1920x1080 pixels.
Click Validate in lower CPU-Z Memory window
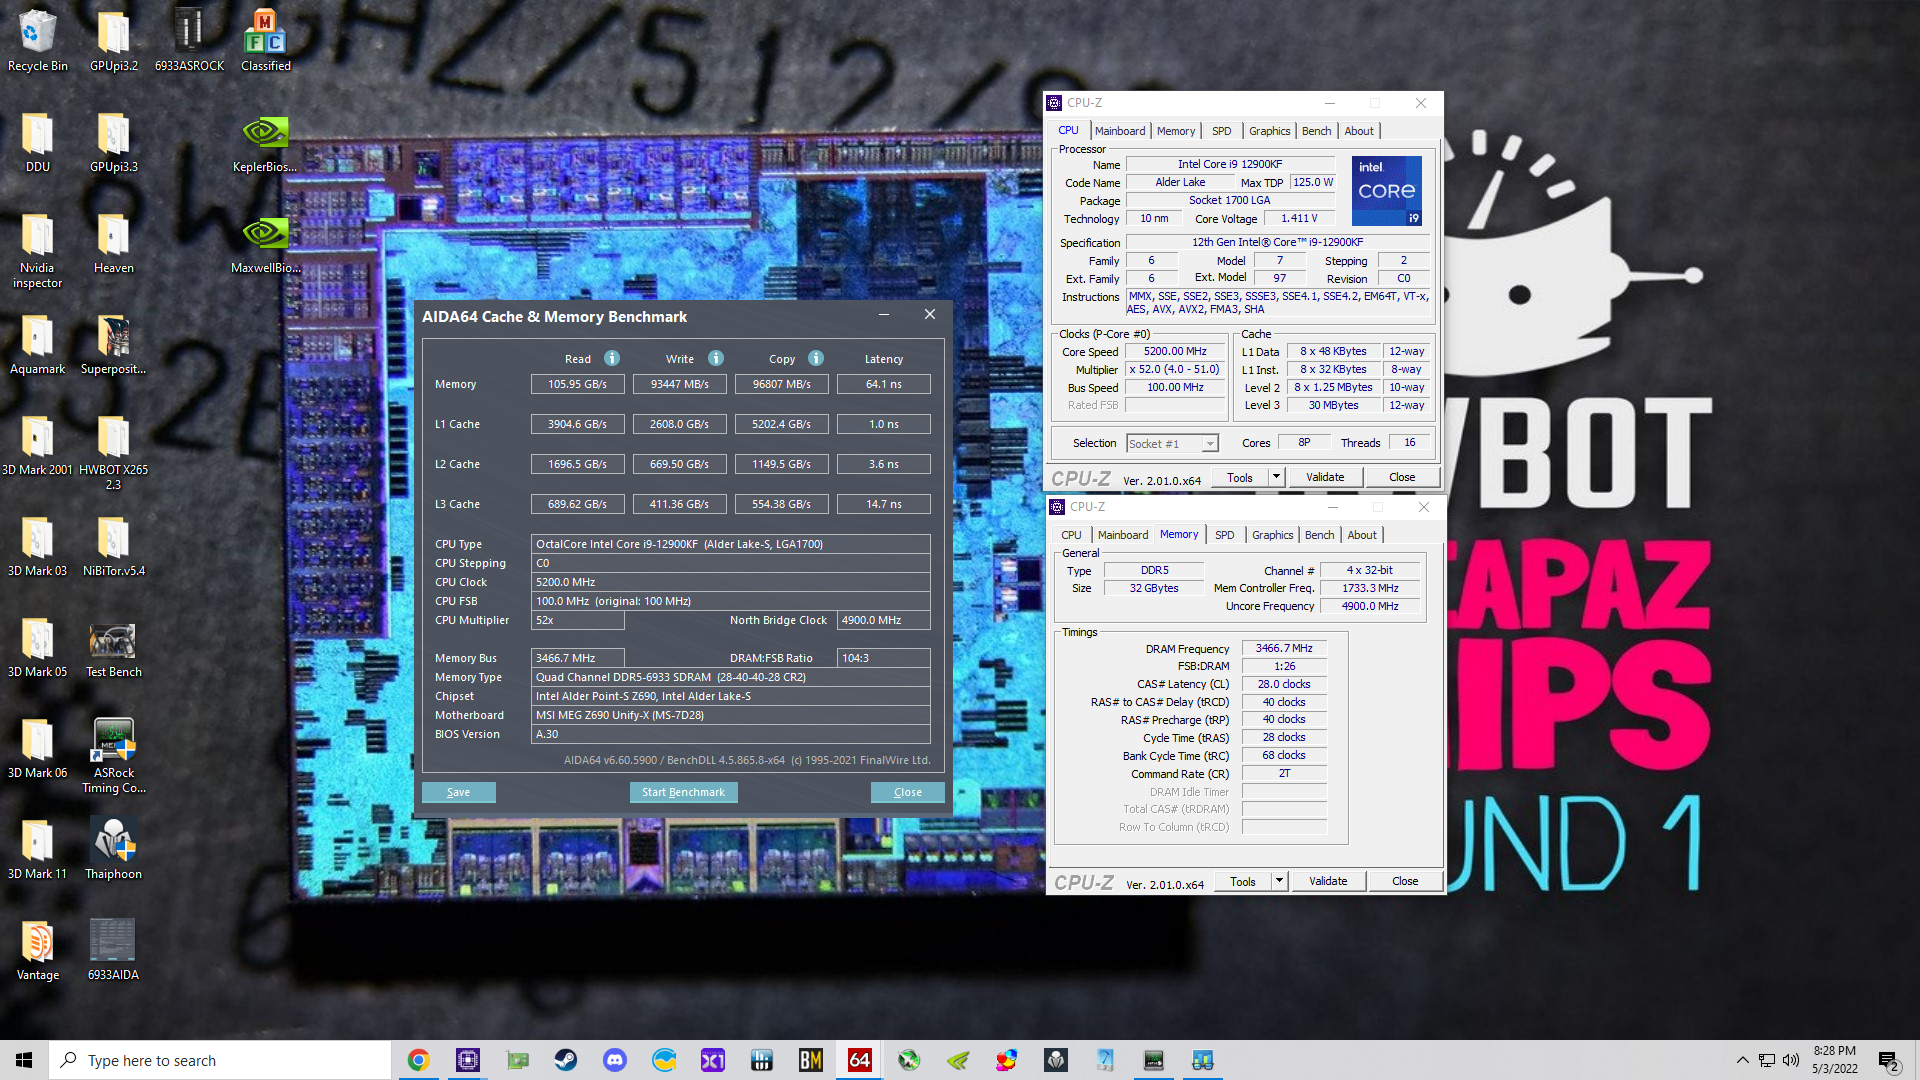tap(1327, 881)
